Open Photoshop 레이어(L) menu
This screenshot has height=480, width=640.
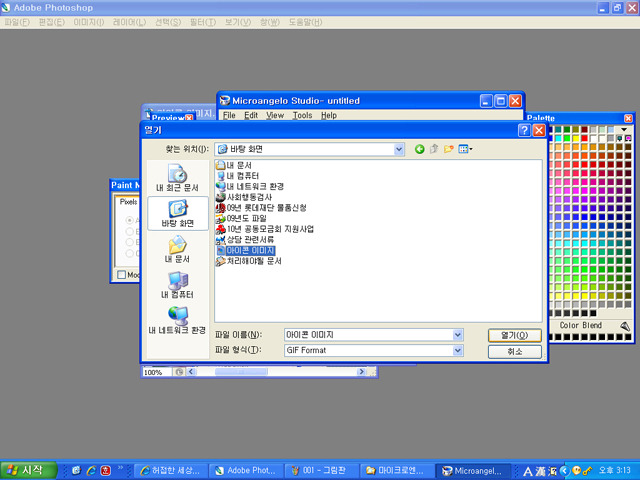129,22
